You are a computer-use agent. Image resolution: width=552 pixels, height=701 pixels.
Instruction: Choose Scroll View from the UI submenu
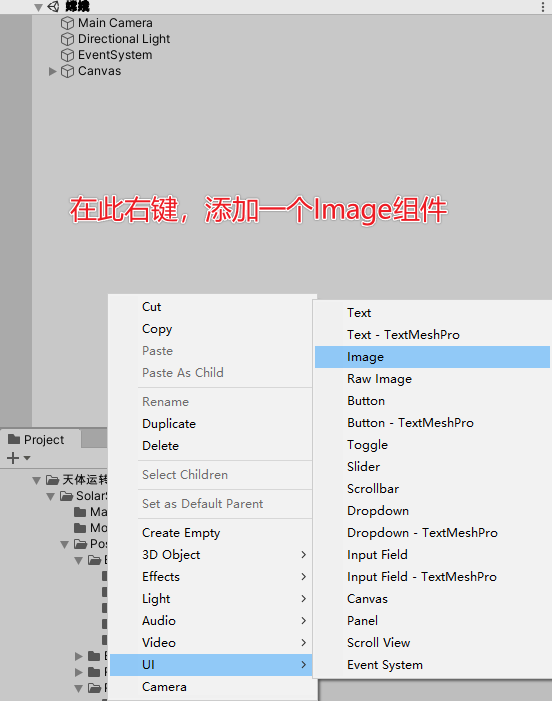[432, 642]
